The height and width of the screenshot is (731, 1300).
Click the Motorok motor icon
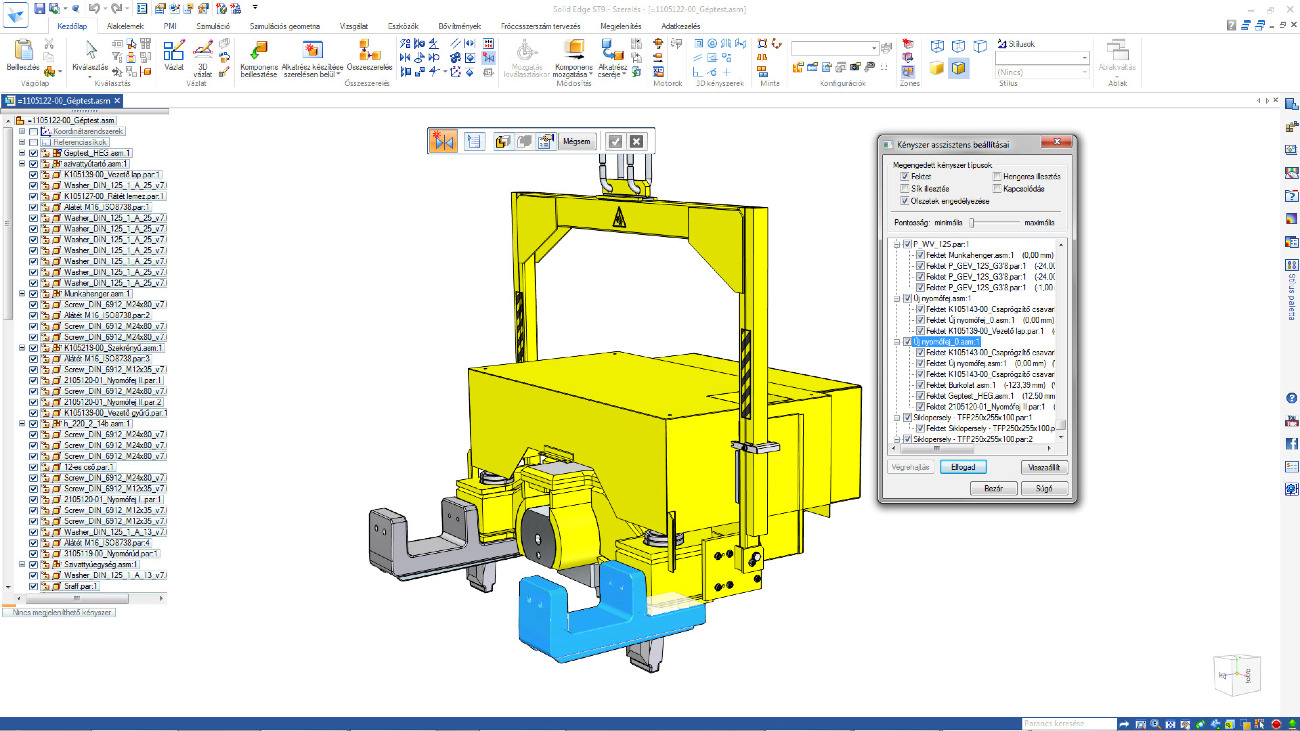tap(659, 43)
